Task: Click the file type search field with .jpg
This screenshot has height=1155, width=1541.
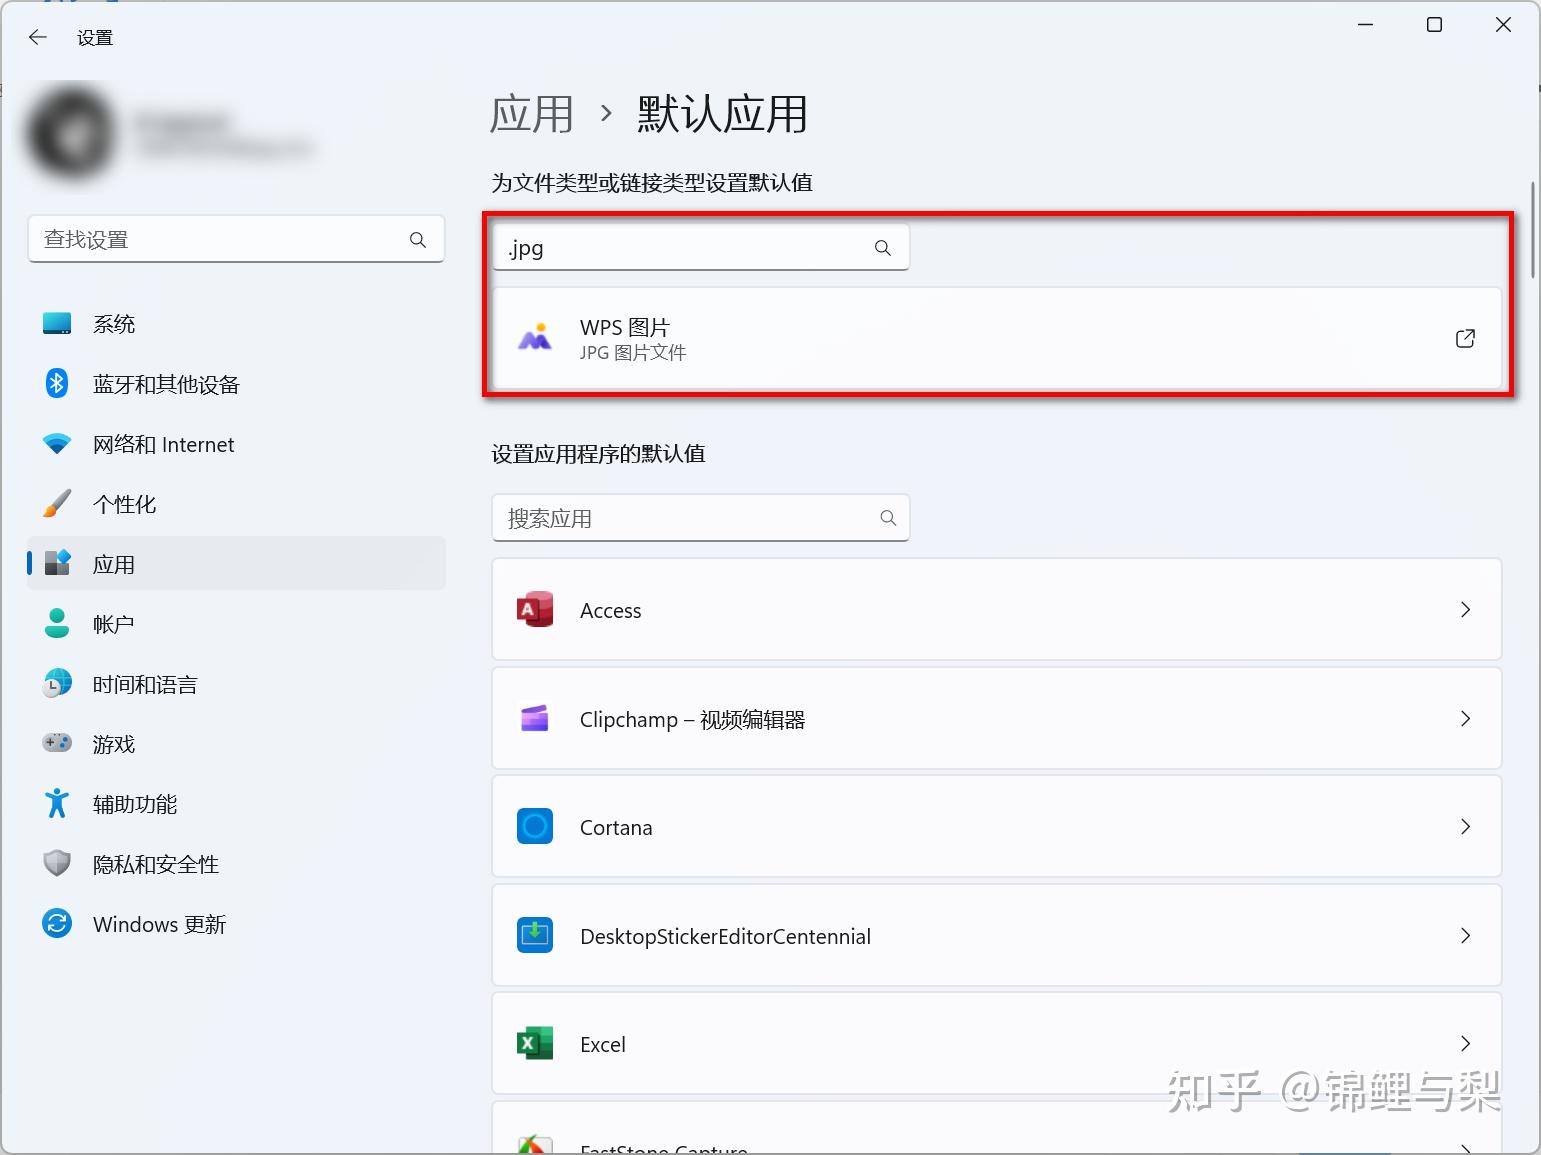Action: coord(701,247)
